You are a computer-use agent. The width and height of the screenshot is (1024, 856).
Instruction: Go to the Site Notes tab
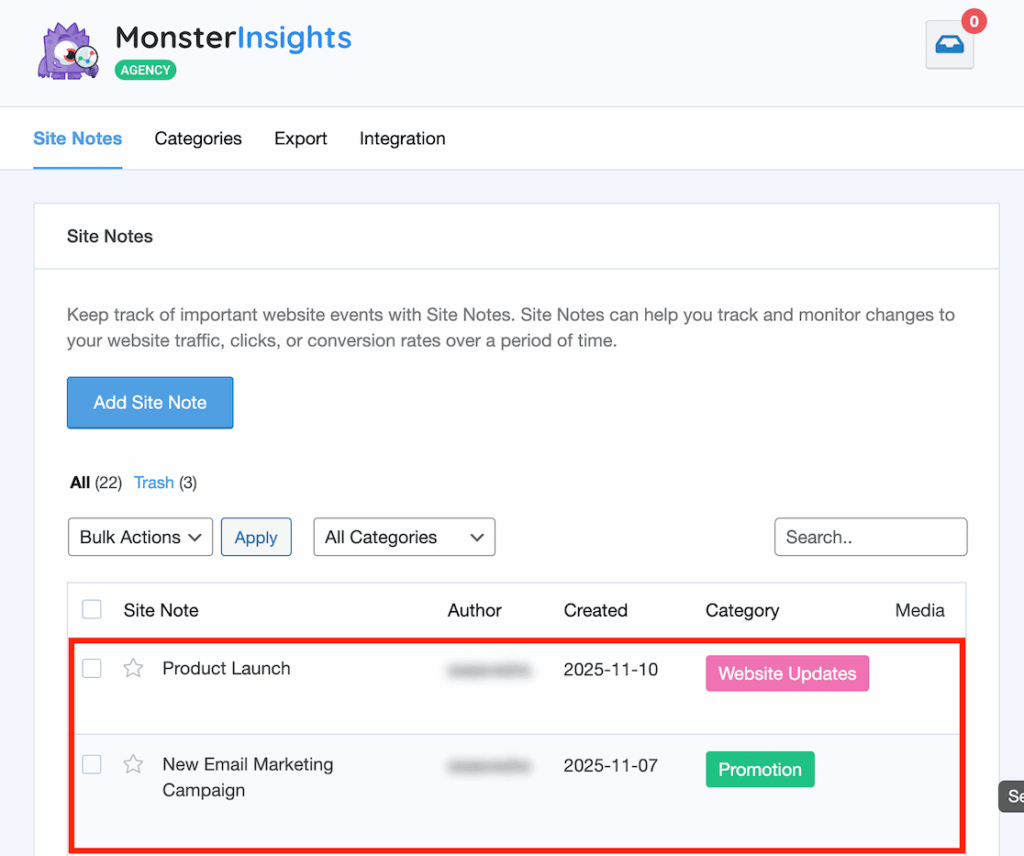coord(77,139)
